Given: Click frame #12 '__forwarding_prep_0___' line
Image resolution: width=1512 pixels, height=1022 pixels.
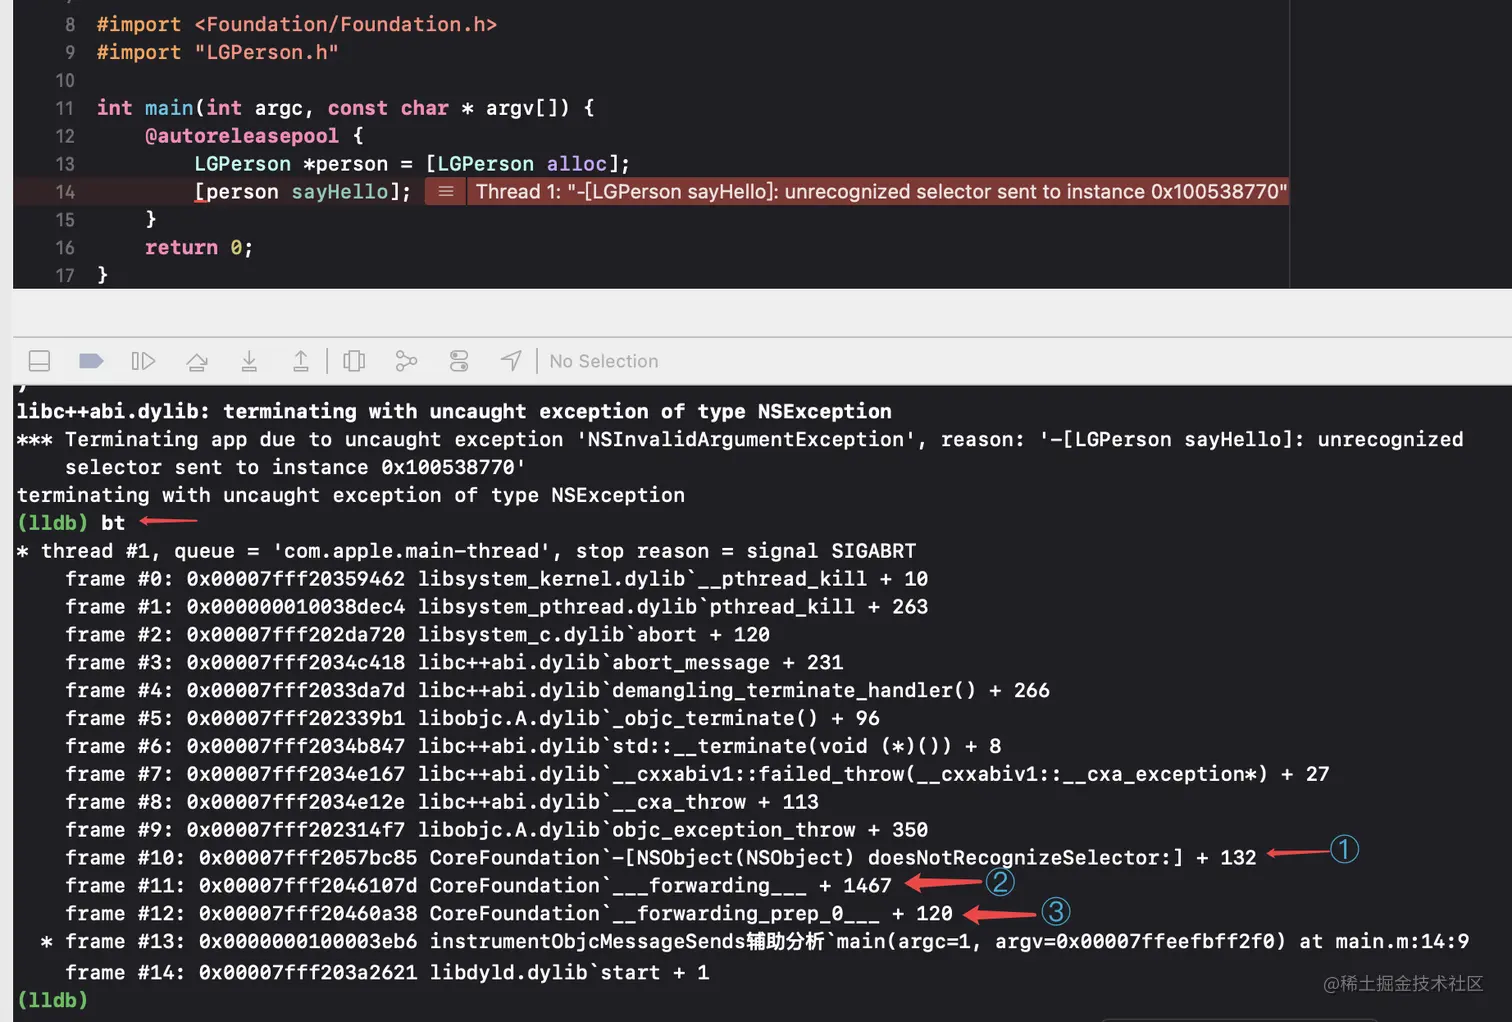Looking at the screenshot, I should point(509,914).
